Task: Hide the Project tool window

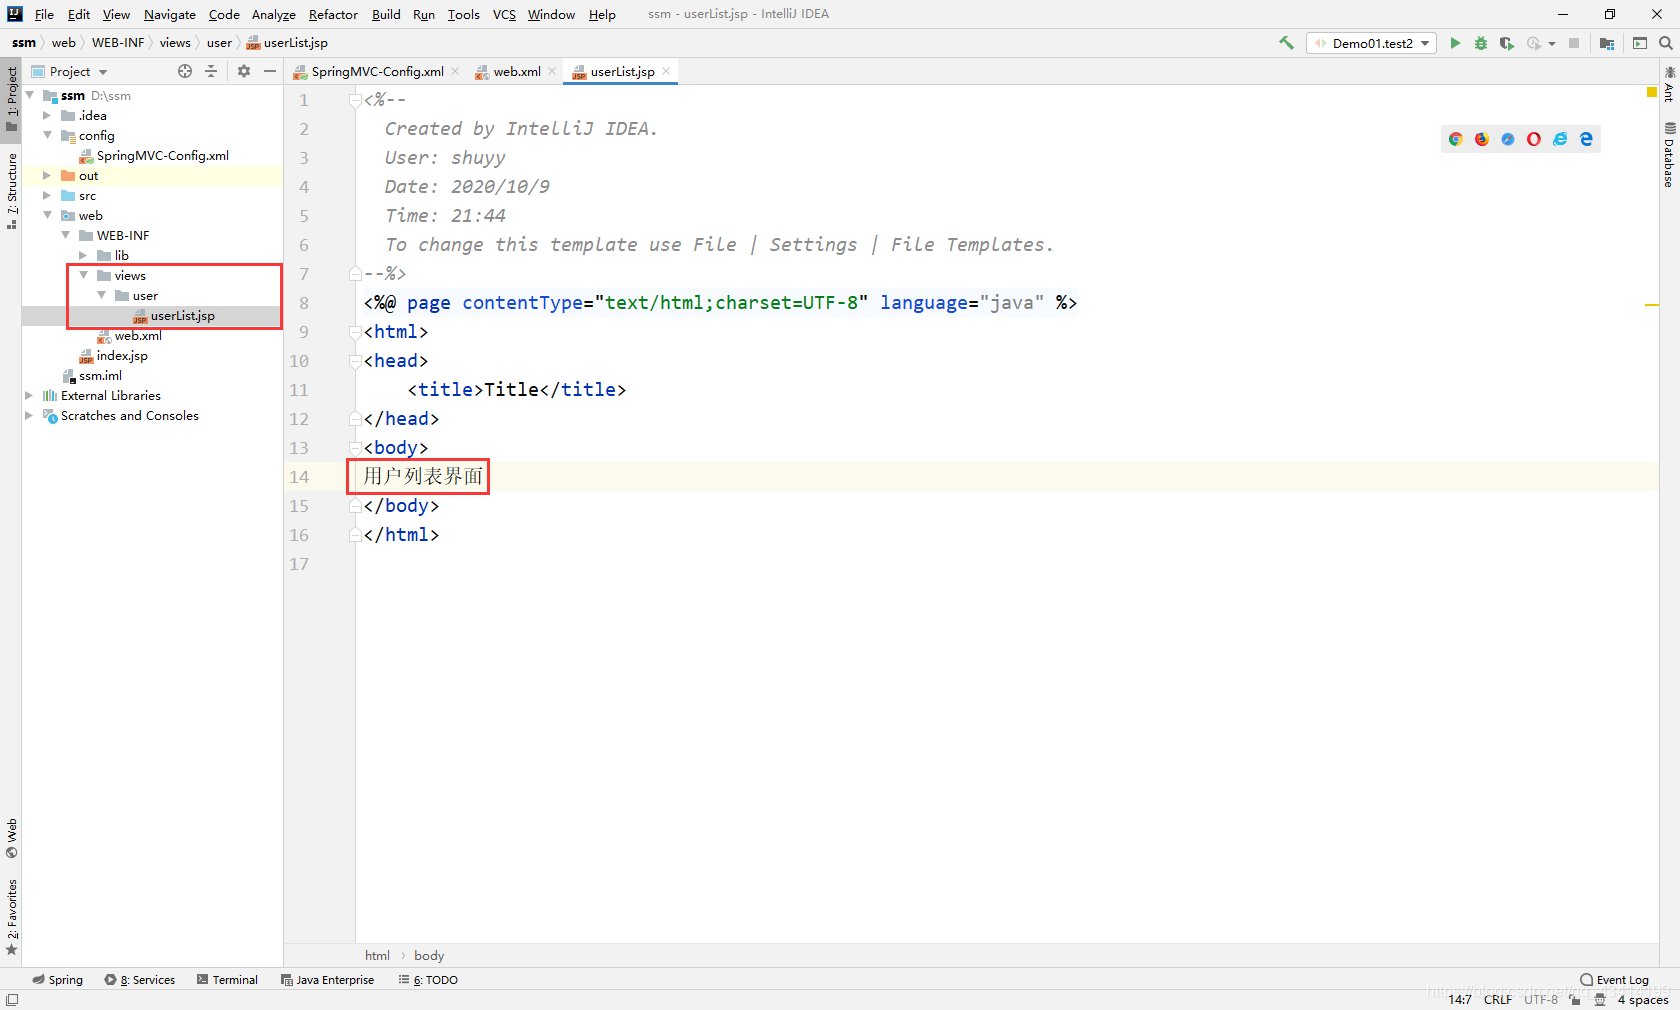Action: [x=270, y=71]
